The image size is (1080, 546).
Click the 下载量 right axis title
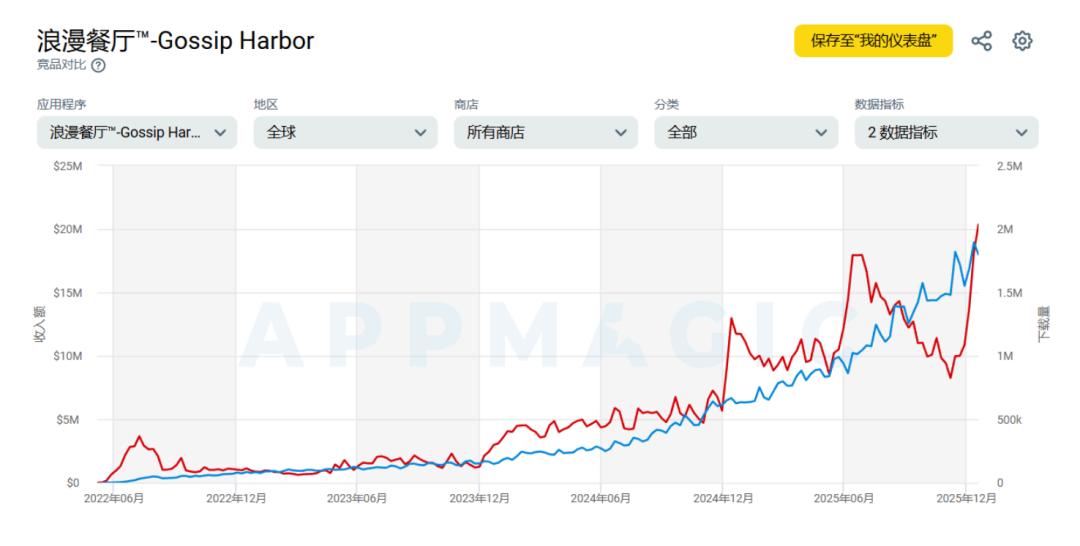[1044, 324]
